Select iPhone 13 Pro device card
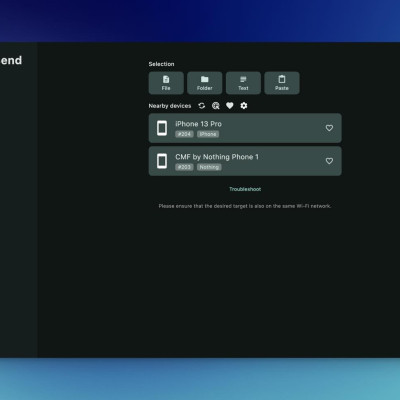The width and height of the screenshot is (400, 400). coord(245,128)
